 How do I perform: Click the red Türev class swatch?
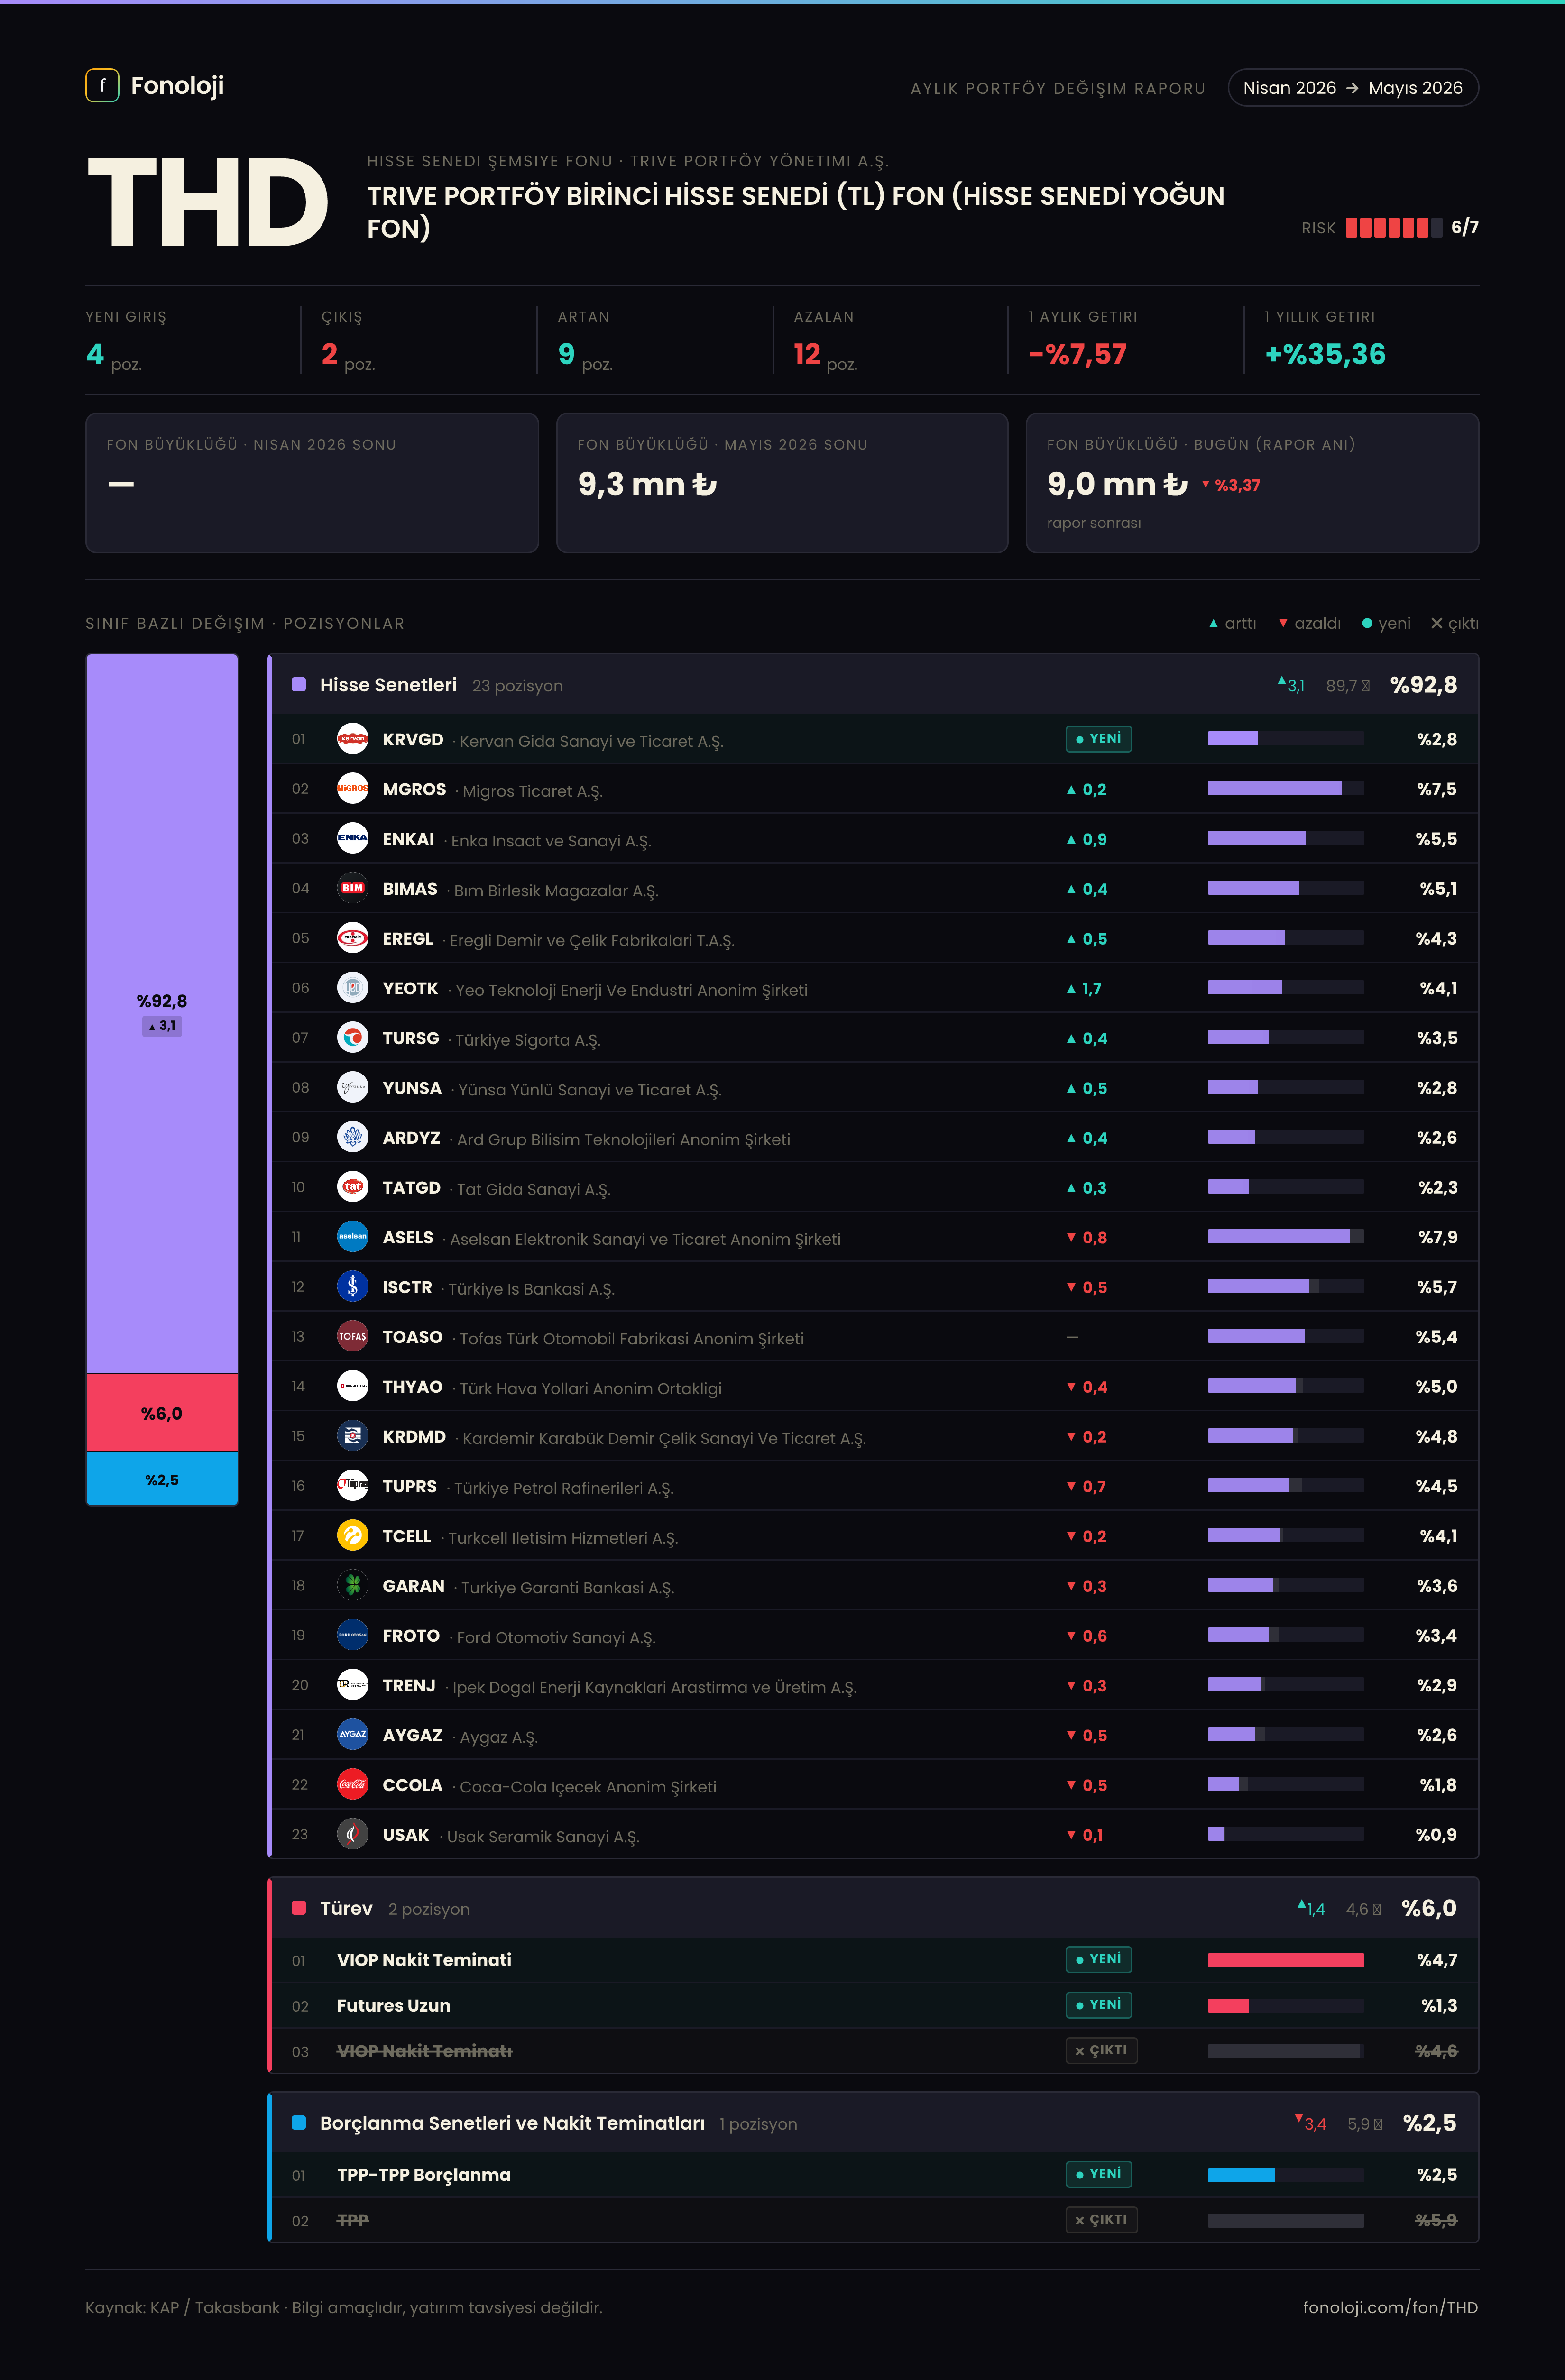(298, 1908)
